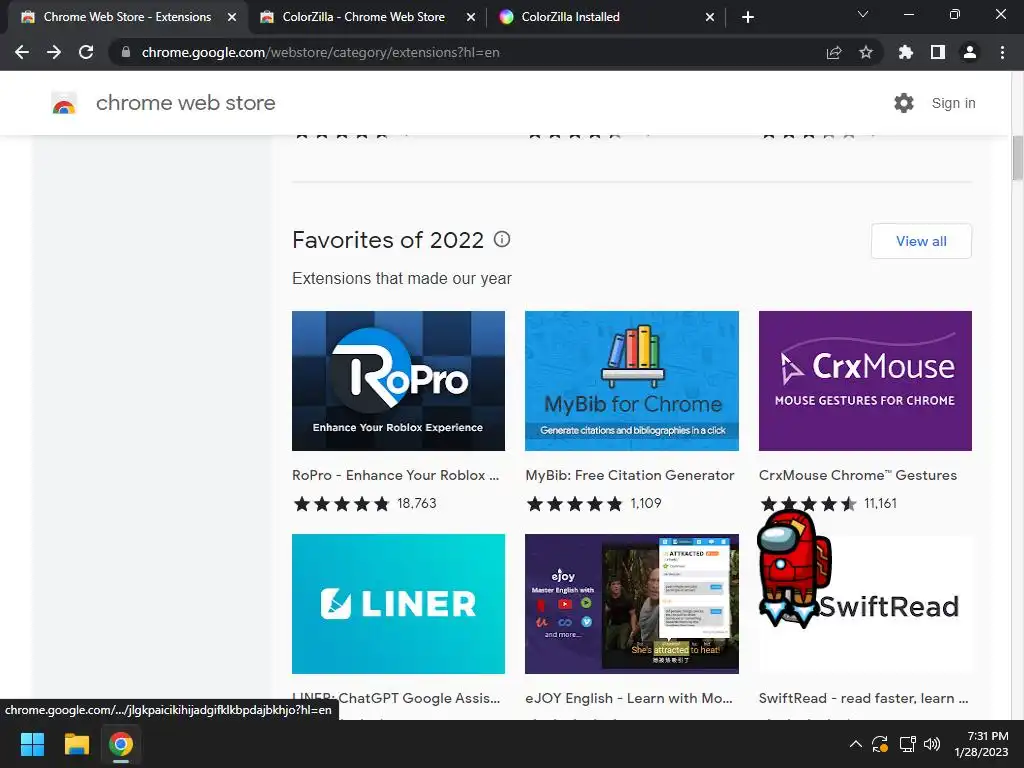Show hidden system tray icons
The width and height of the screenshot is (1024, 768).
(856, 744)
